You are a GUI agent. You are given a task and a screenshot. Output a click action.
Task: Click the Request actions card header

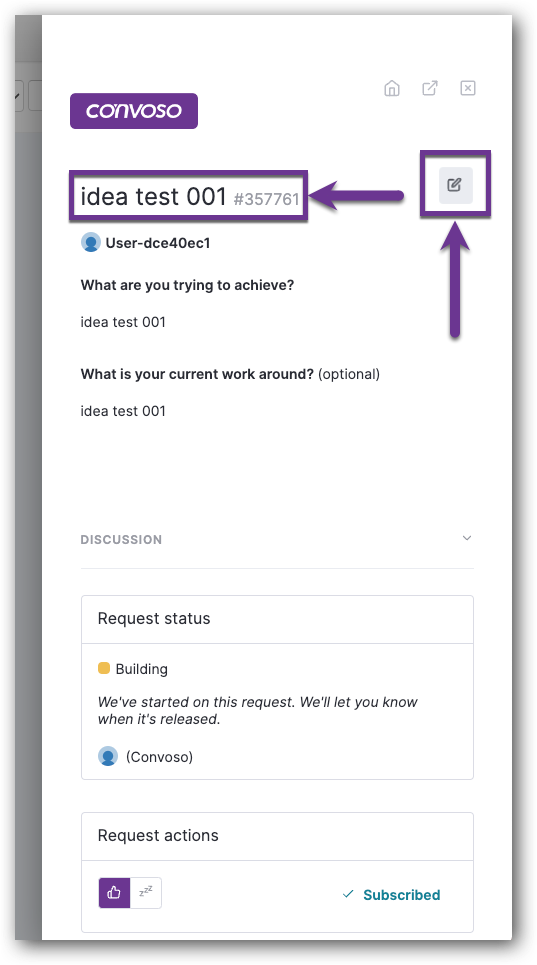tap(277, 836)
